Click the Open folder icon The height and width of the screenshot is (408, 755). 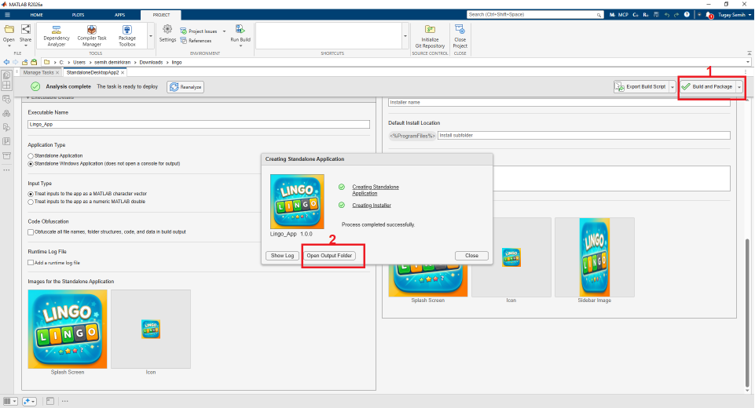coord(9,30)
